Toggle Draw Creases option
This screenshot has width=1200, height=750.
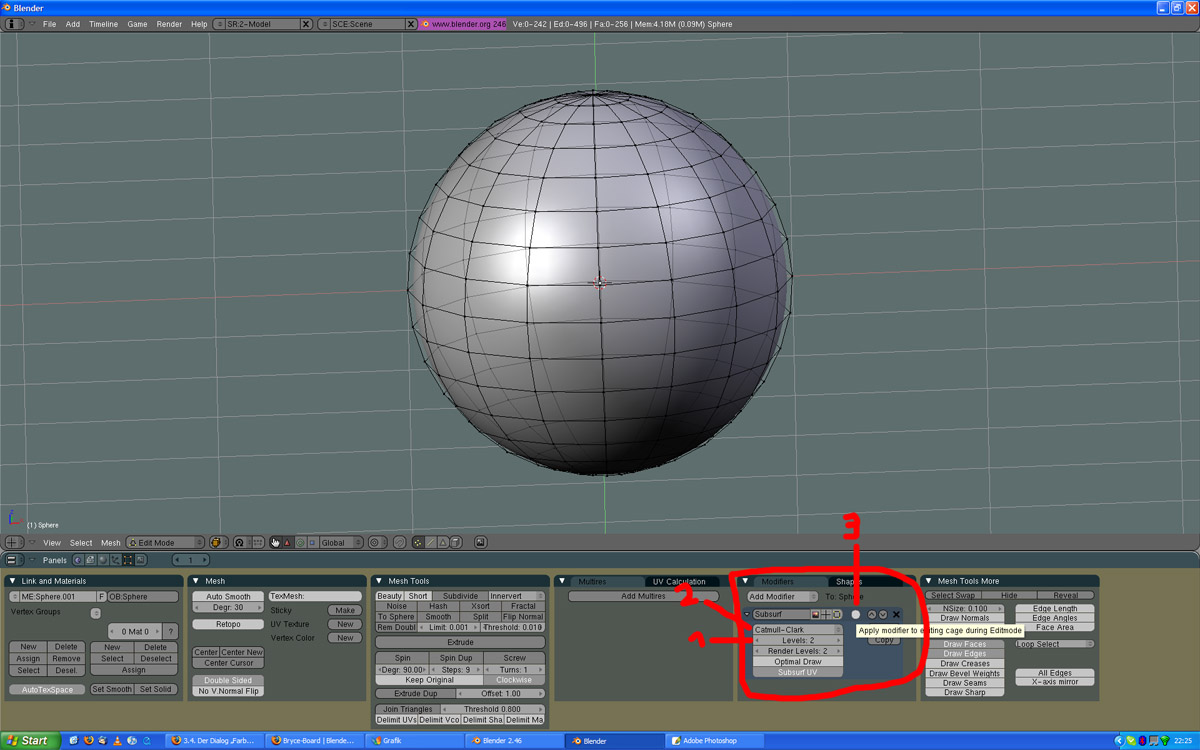(x=965, y=663)
